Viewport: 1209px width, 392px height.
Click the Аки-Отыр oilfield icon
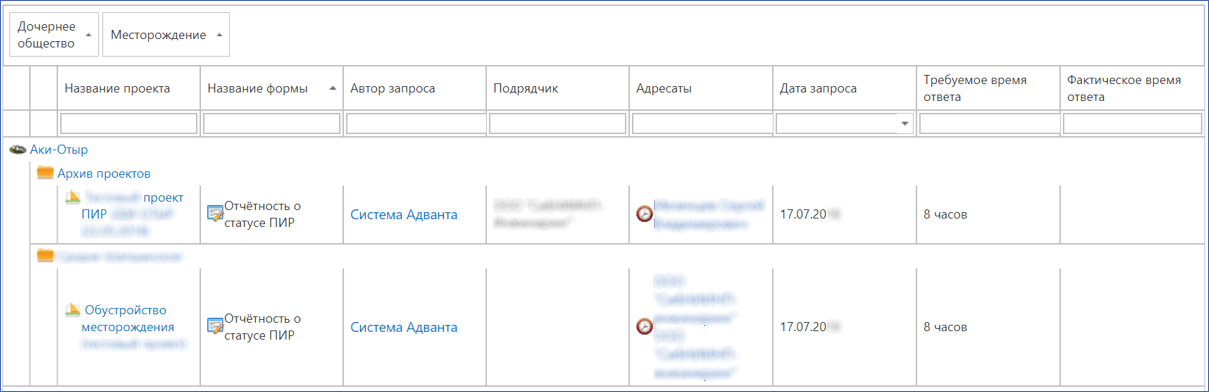click(x=17, y=150)
